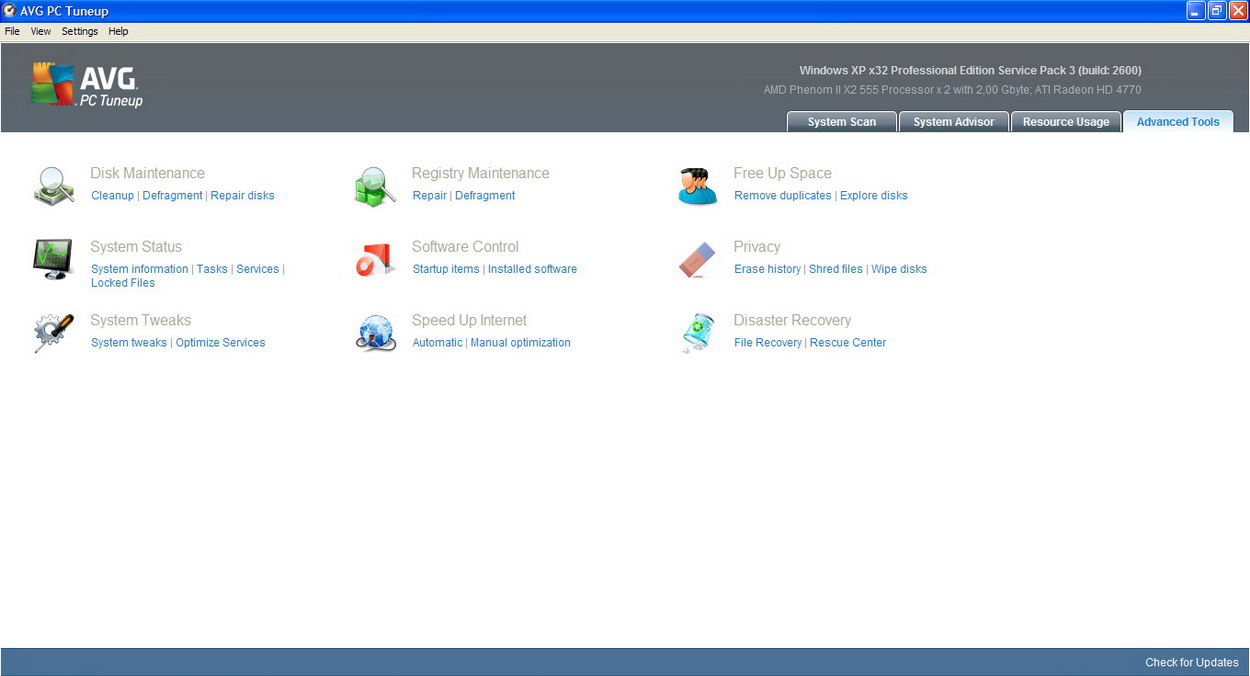The width and height of the screenshot is (1250, 676).
Task: Launch Wipe disks tool
Action: [899, 269]
